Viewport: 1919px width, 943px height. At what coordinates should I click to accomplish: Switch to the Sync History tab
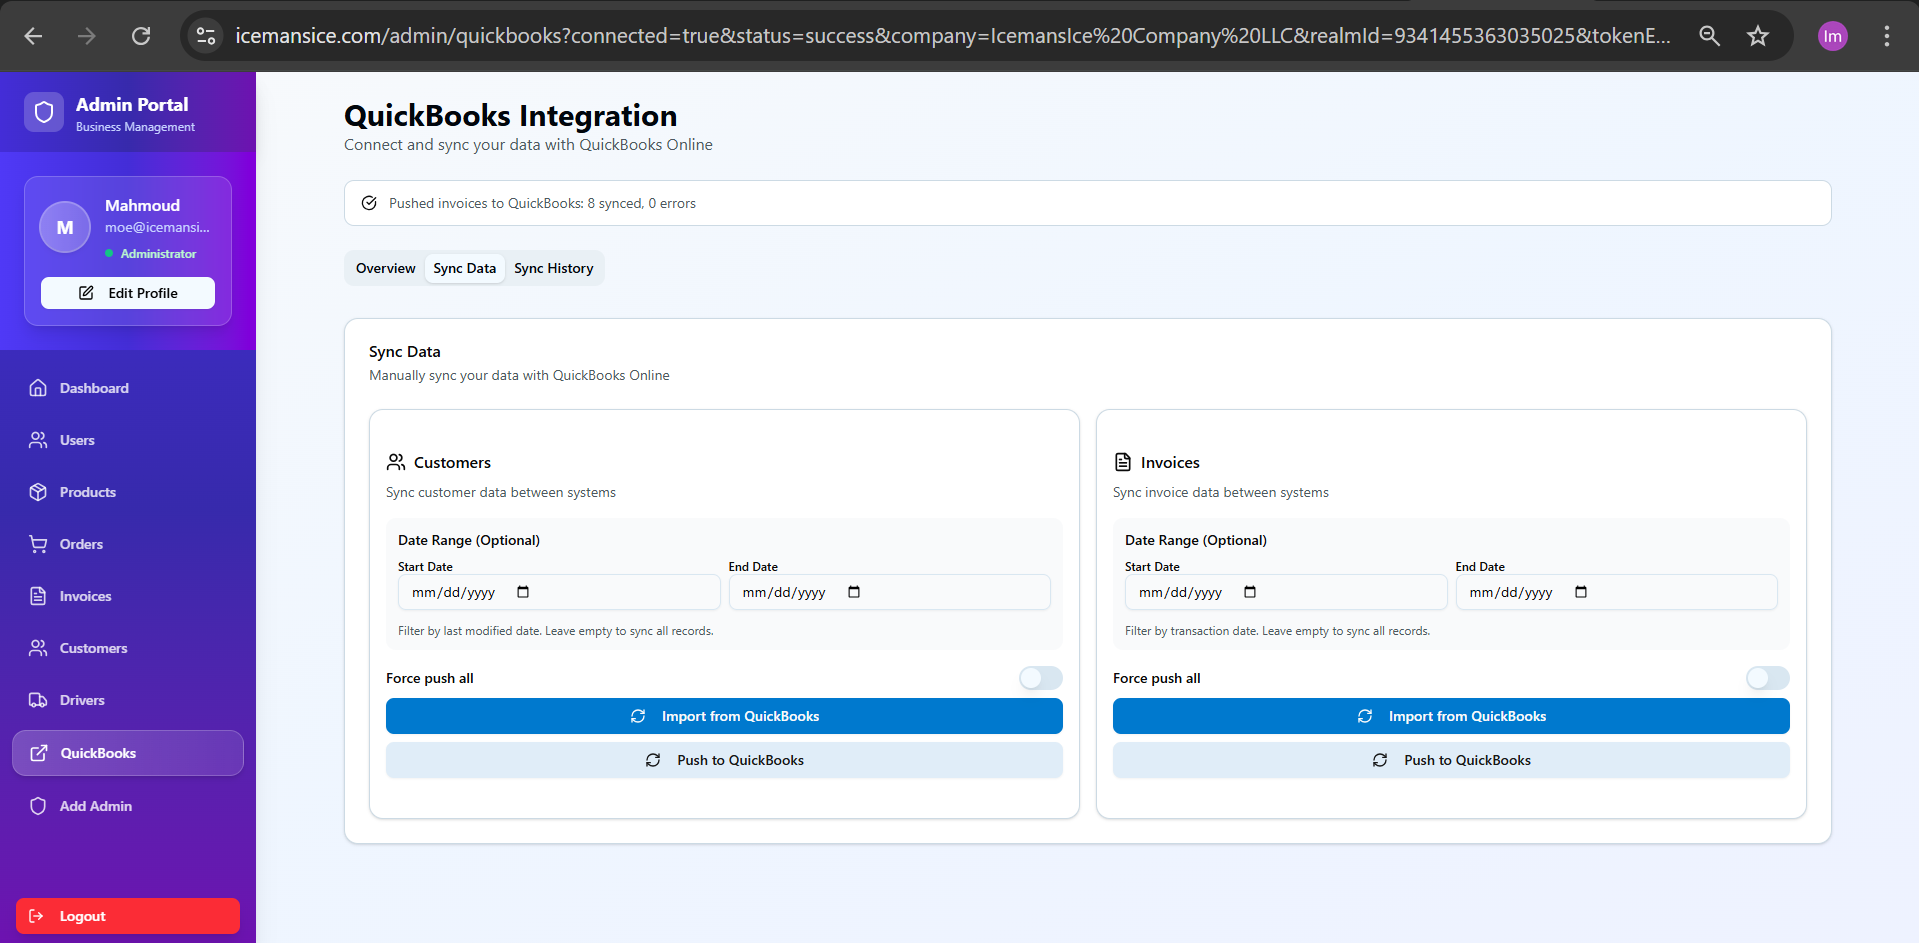click(x=553, y=268)
